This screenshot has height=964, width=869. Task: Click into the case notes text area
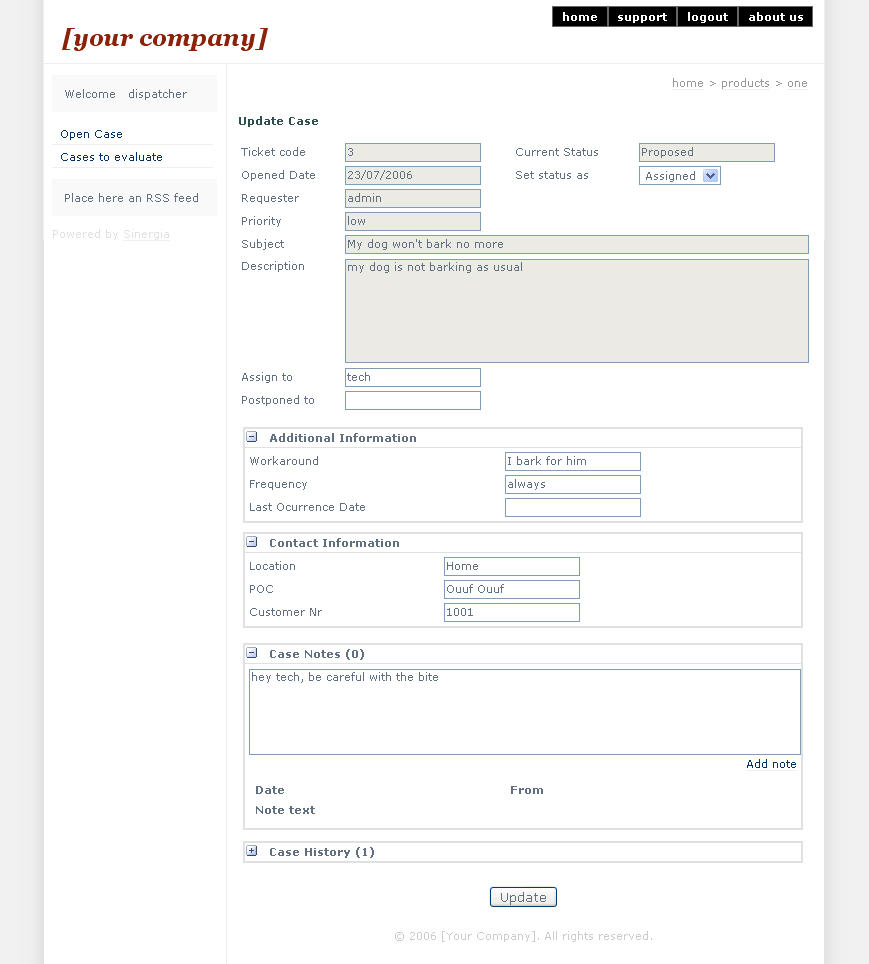[524, 712]
